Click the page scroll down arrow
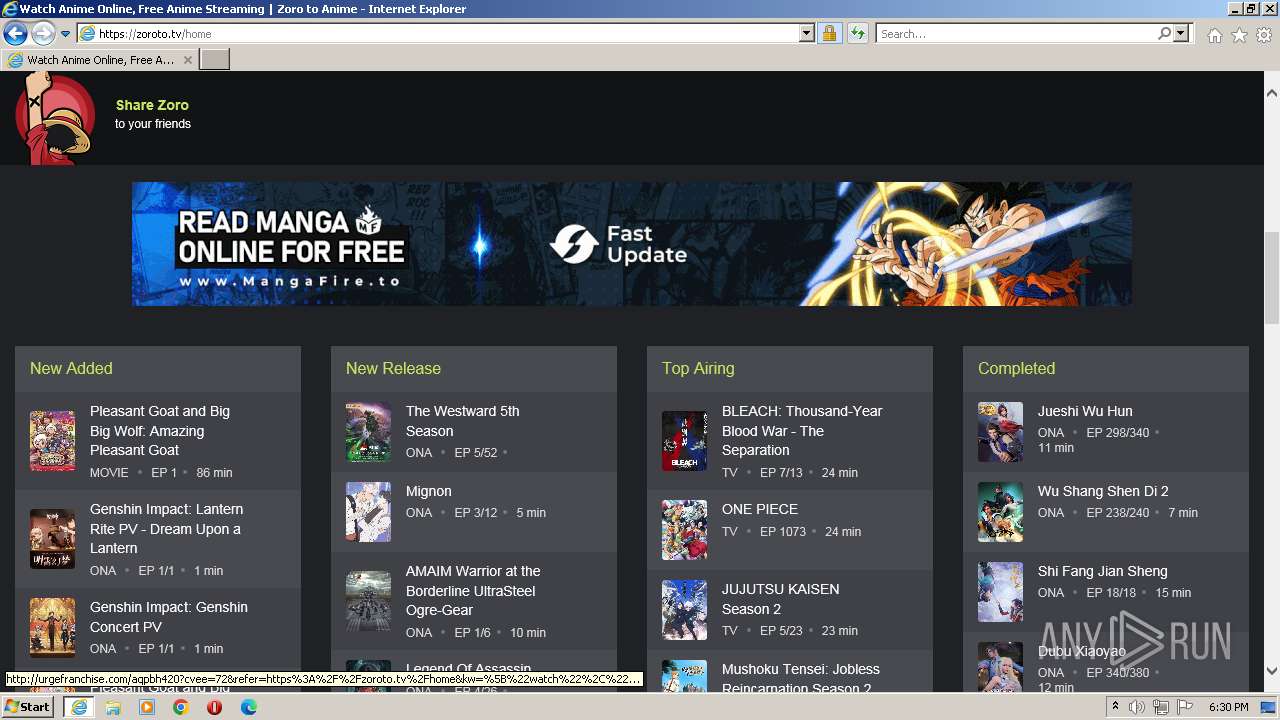 1272,670
